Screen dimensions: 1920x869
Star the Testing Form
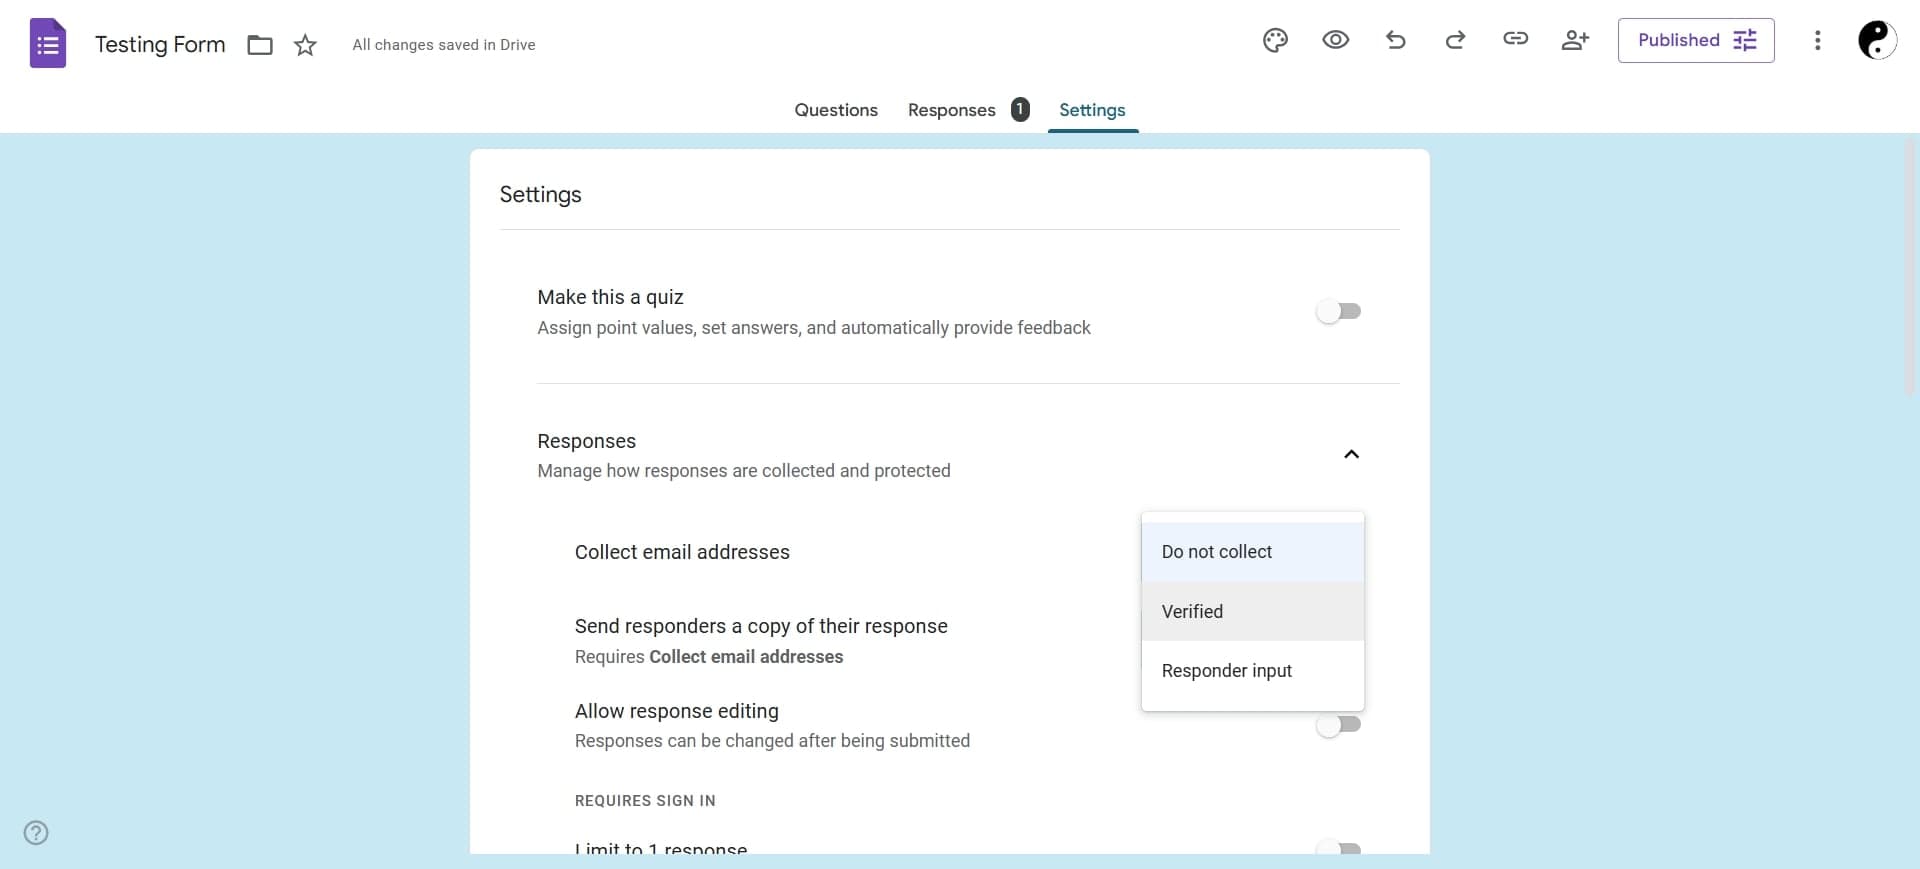(305, 45)
